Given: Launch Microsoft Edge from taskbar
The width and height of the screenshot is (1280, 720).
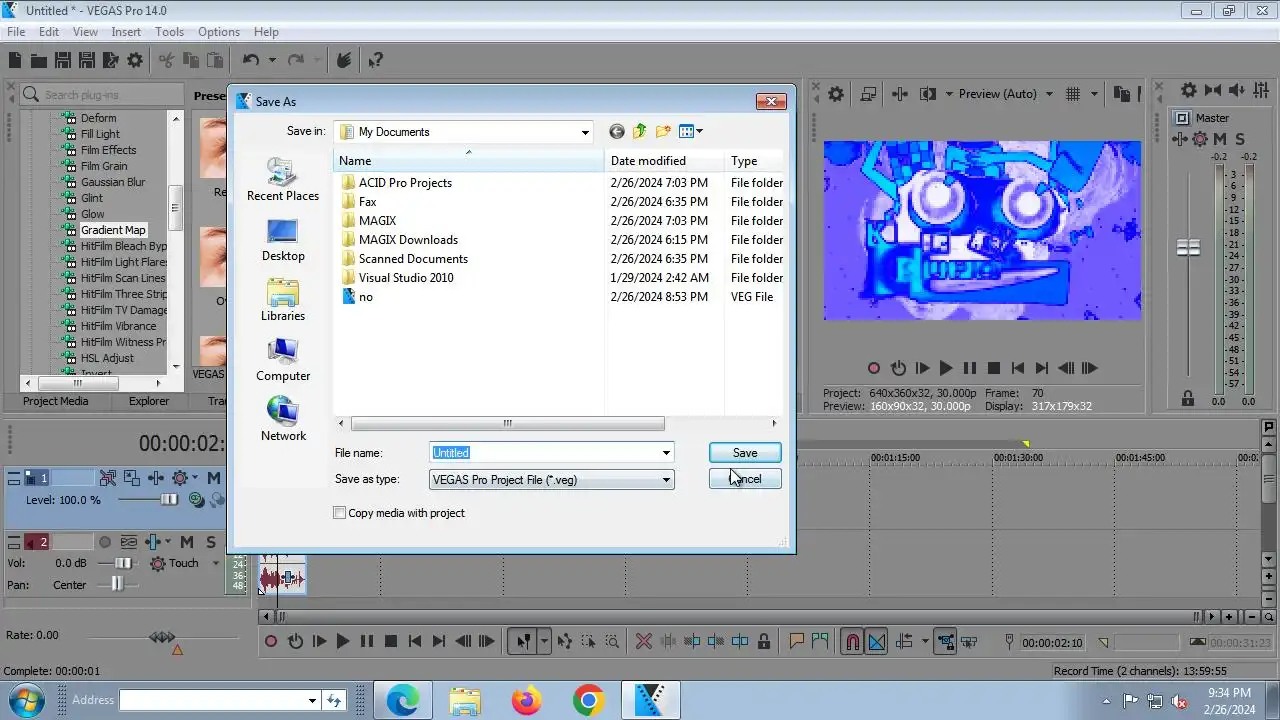Looking at the screenshot, I should 402,700.
